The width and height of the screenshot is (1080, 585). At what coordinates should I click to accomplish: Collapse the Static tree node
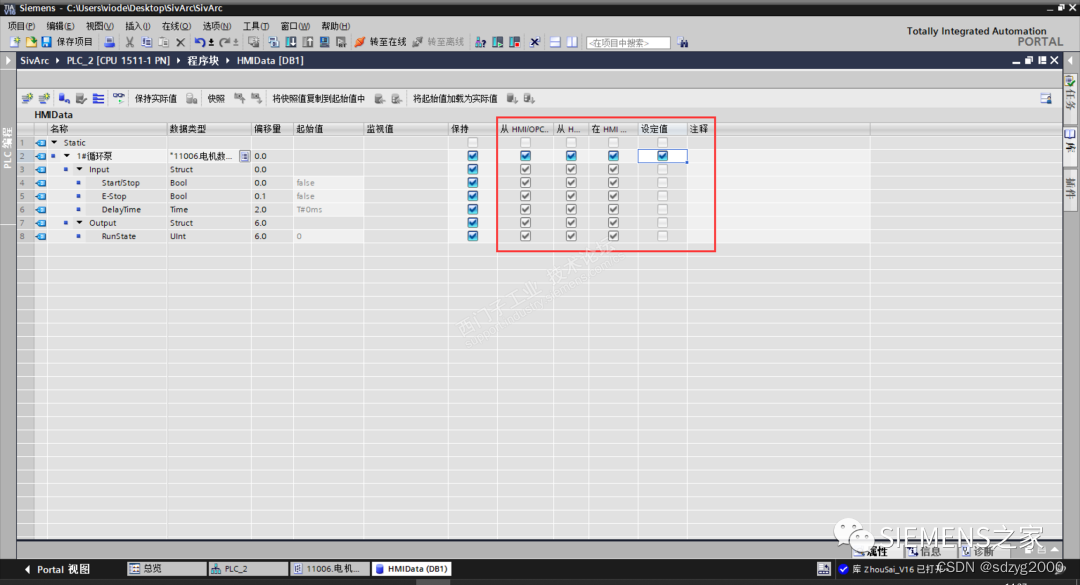tap(54, 143)
